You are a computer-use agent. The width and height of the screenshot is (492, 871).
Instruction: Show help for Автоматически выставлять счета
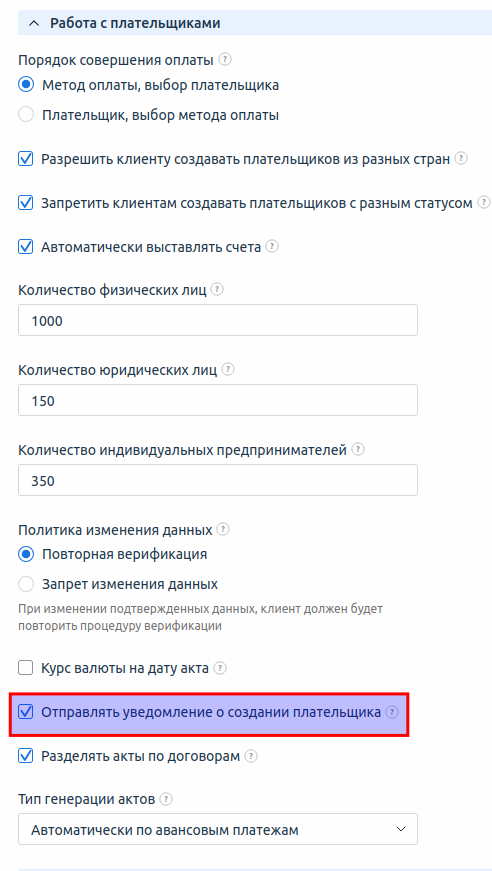pyautogui.click(x=272, y=246)
